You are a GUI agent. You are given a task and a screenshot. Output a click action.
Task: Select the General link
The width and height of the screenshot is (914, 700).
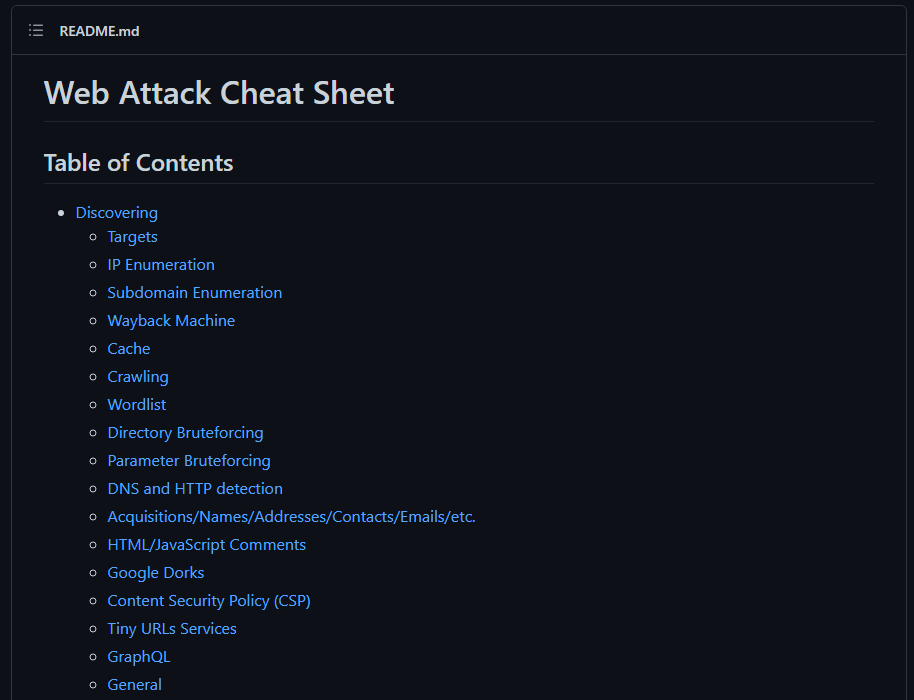click(134, 685)
